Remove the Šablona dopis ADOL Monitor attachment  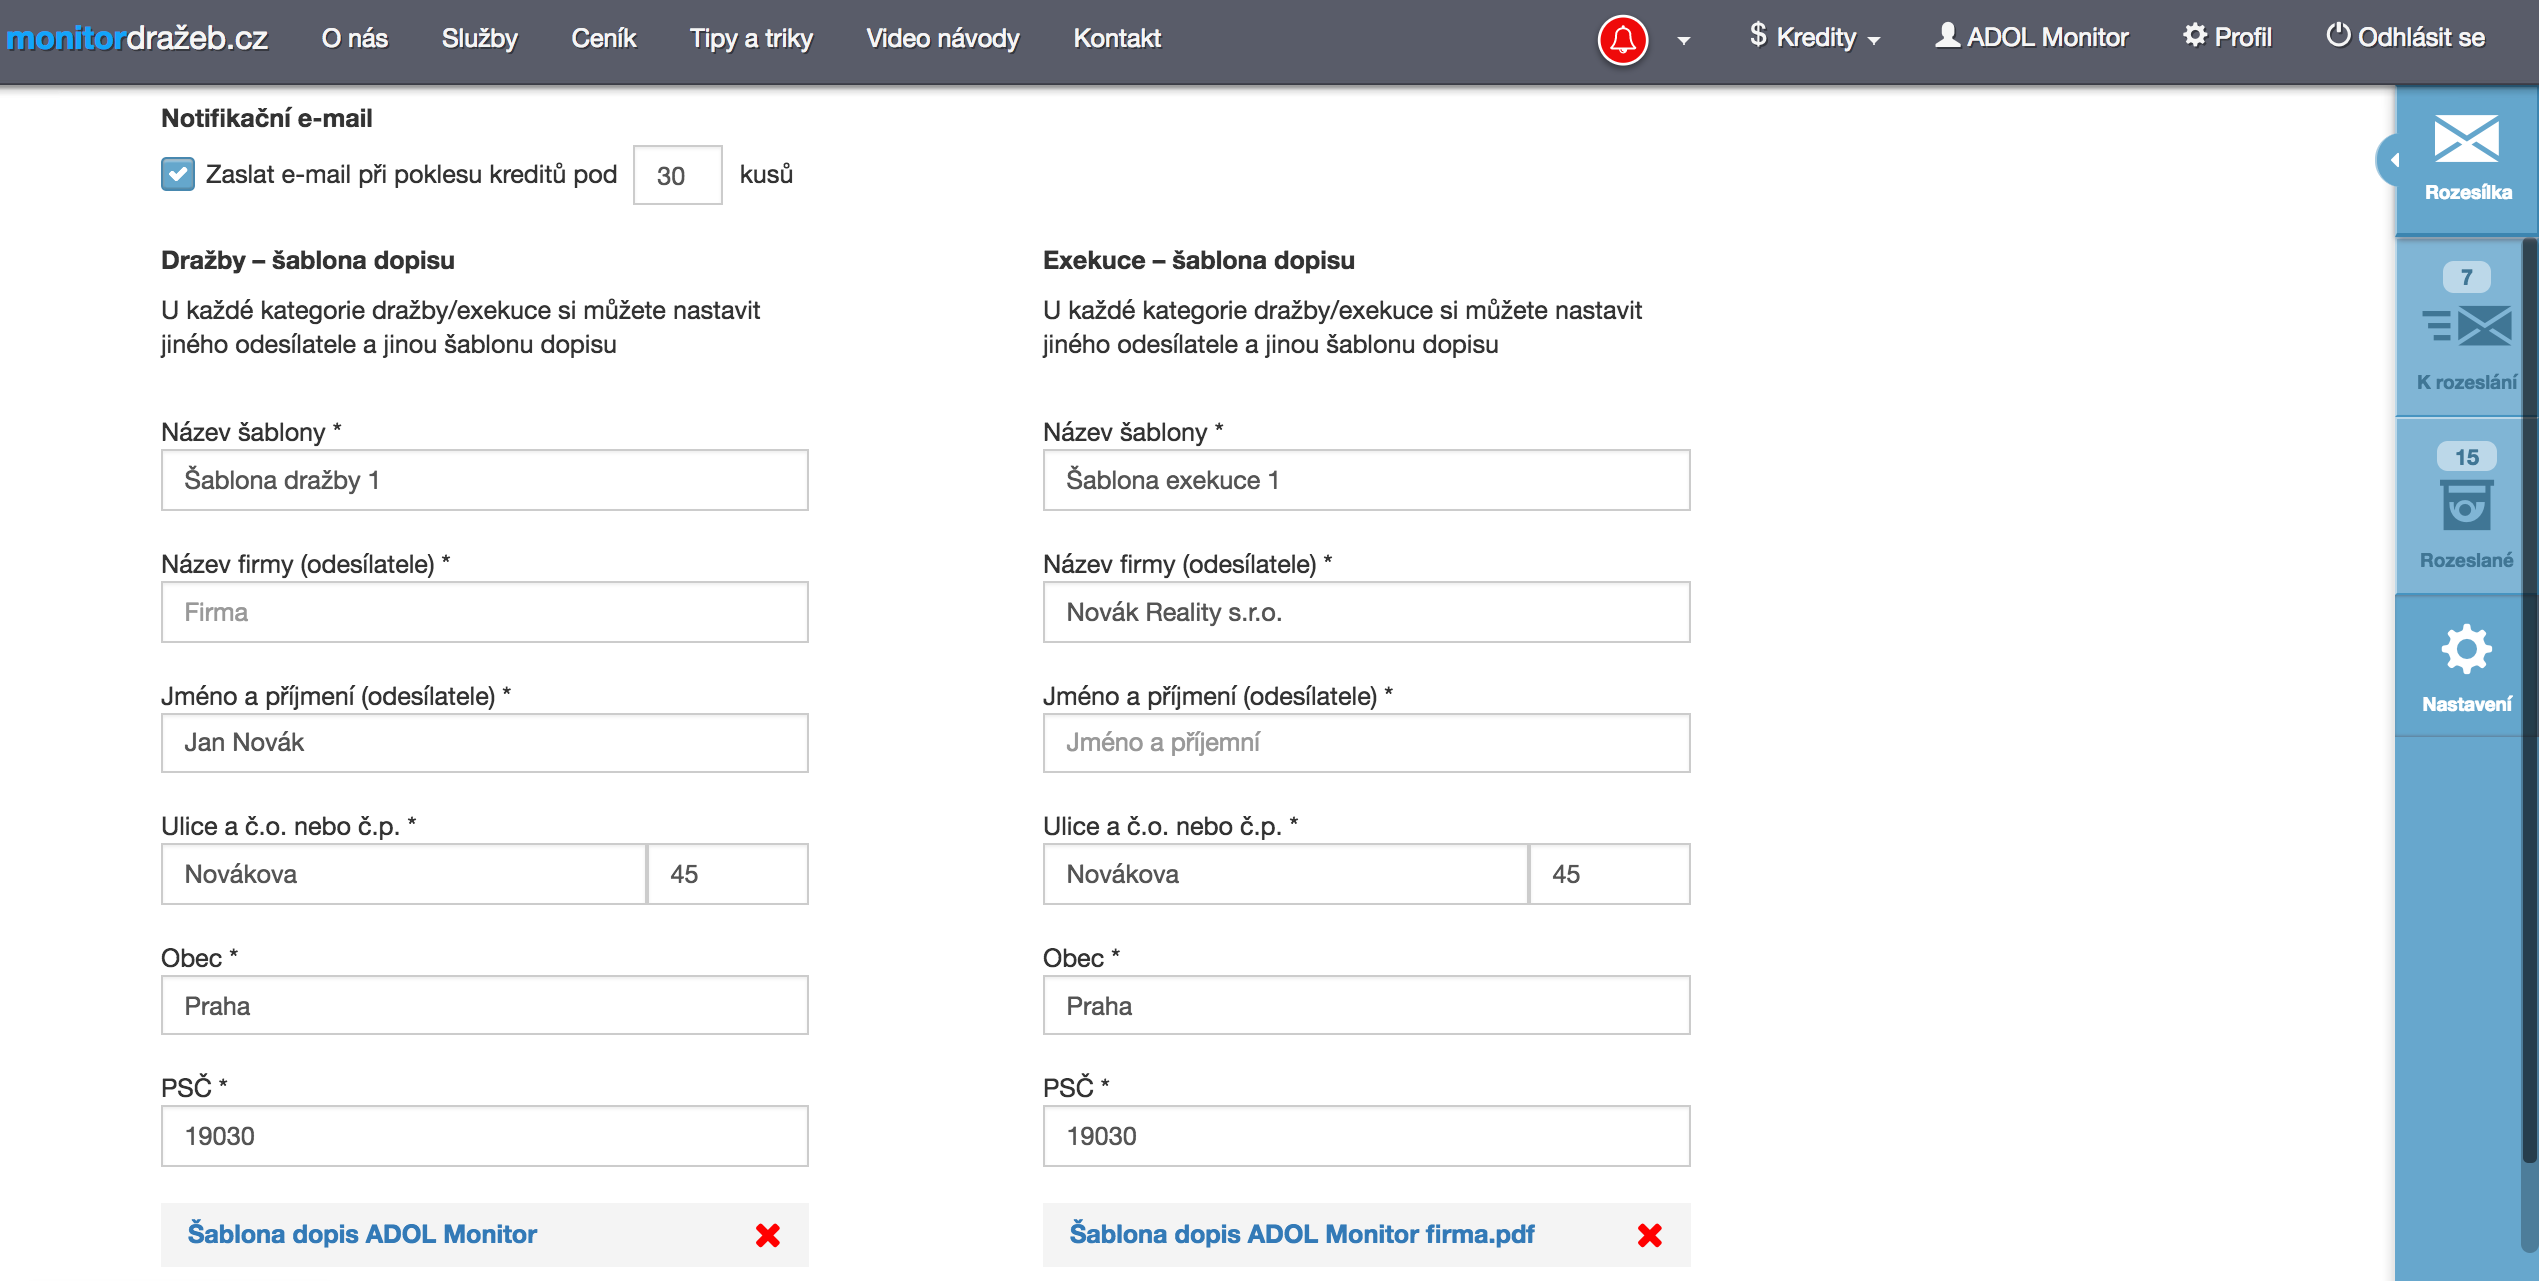tap(767, 1236)
